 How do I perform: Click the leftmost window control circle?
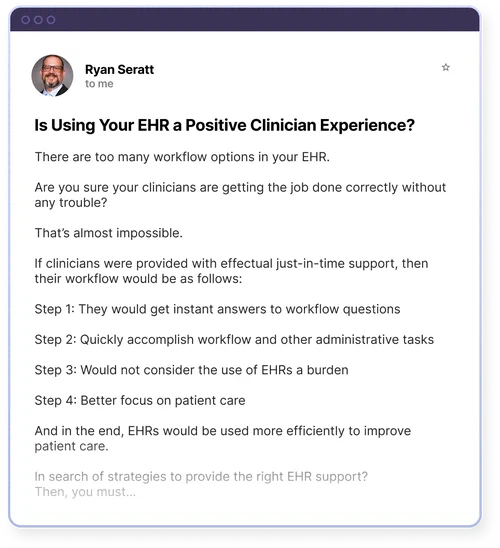pos(26,20)
